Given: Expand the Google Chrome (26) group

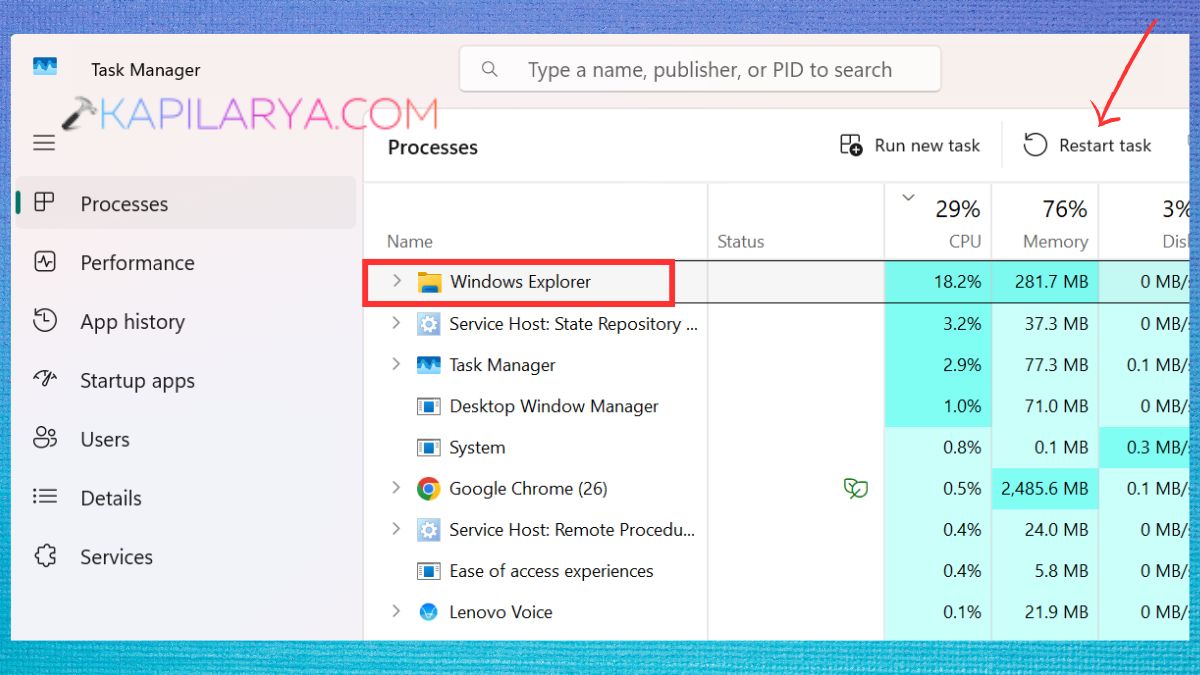Looking at the screenshot, I should coord(396,488).
